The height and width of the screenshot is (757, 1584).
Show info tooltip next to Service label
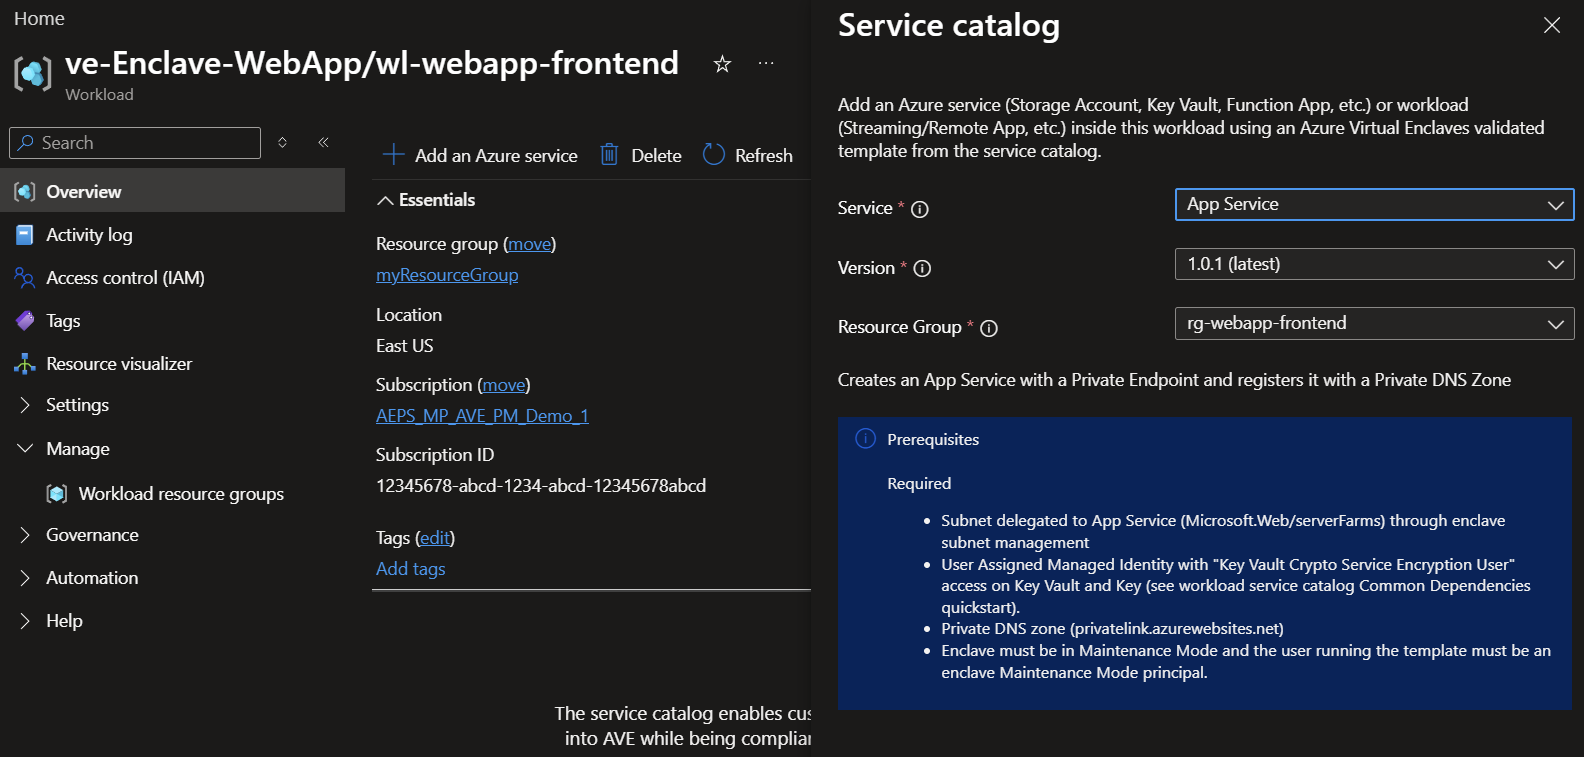[920, 209]
